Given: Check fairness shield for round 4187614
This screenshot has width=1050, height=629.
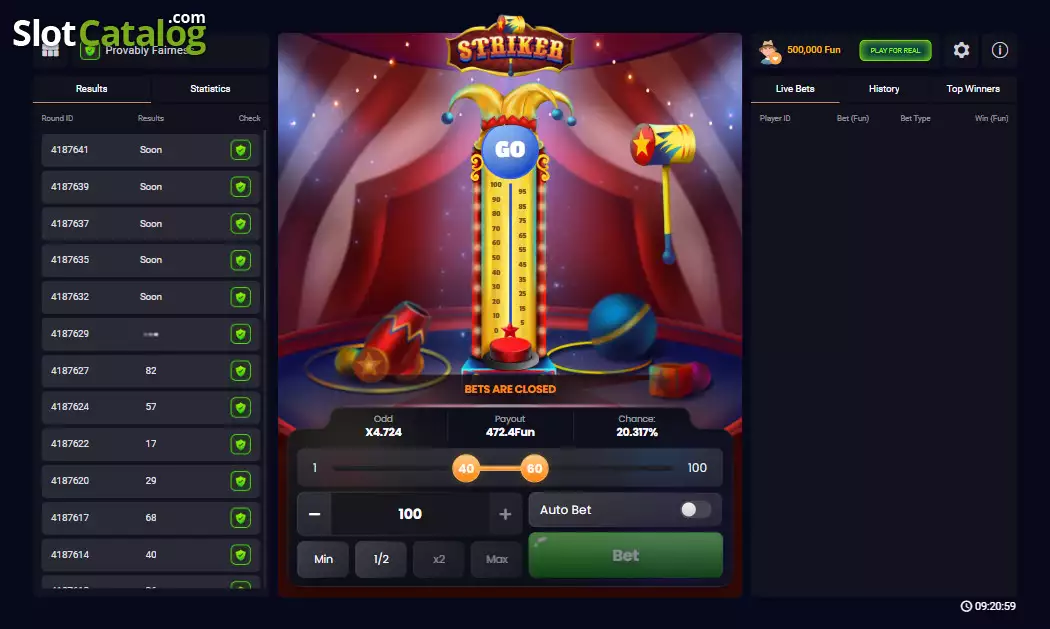Looking at the screenshot, I should coord(240,555).
